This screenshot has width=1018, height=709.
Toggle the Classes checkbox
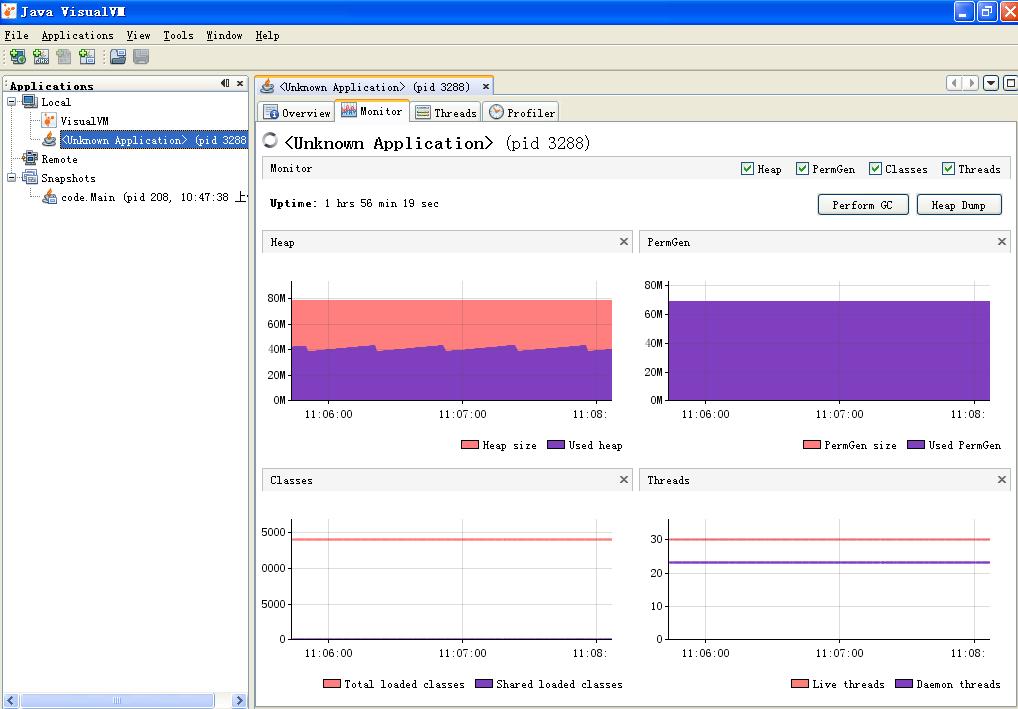click(x=875, y=169)
